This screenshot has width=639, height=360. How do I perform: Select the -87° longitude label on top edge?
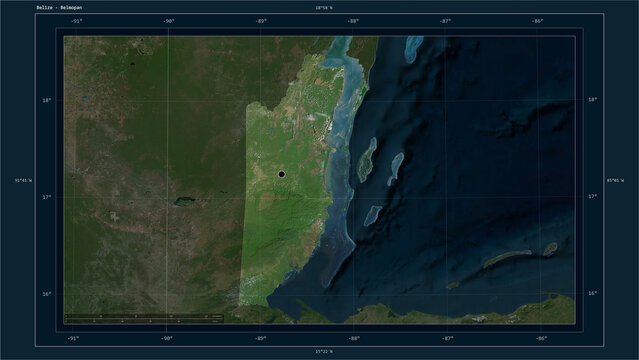(x=445, y=21)
